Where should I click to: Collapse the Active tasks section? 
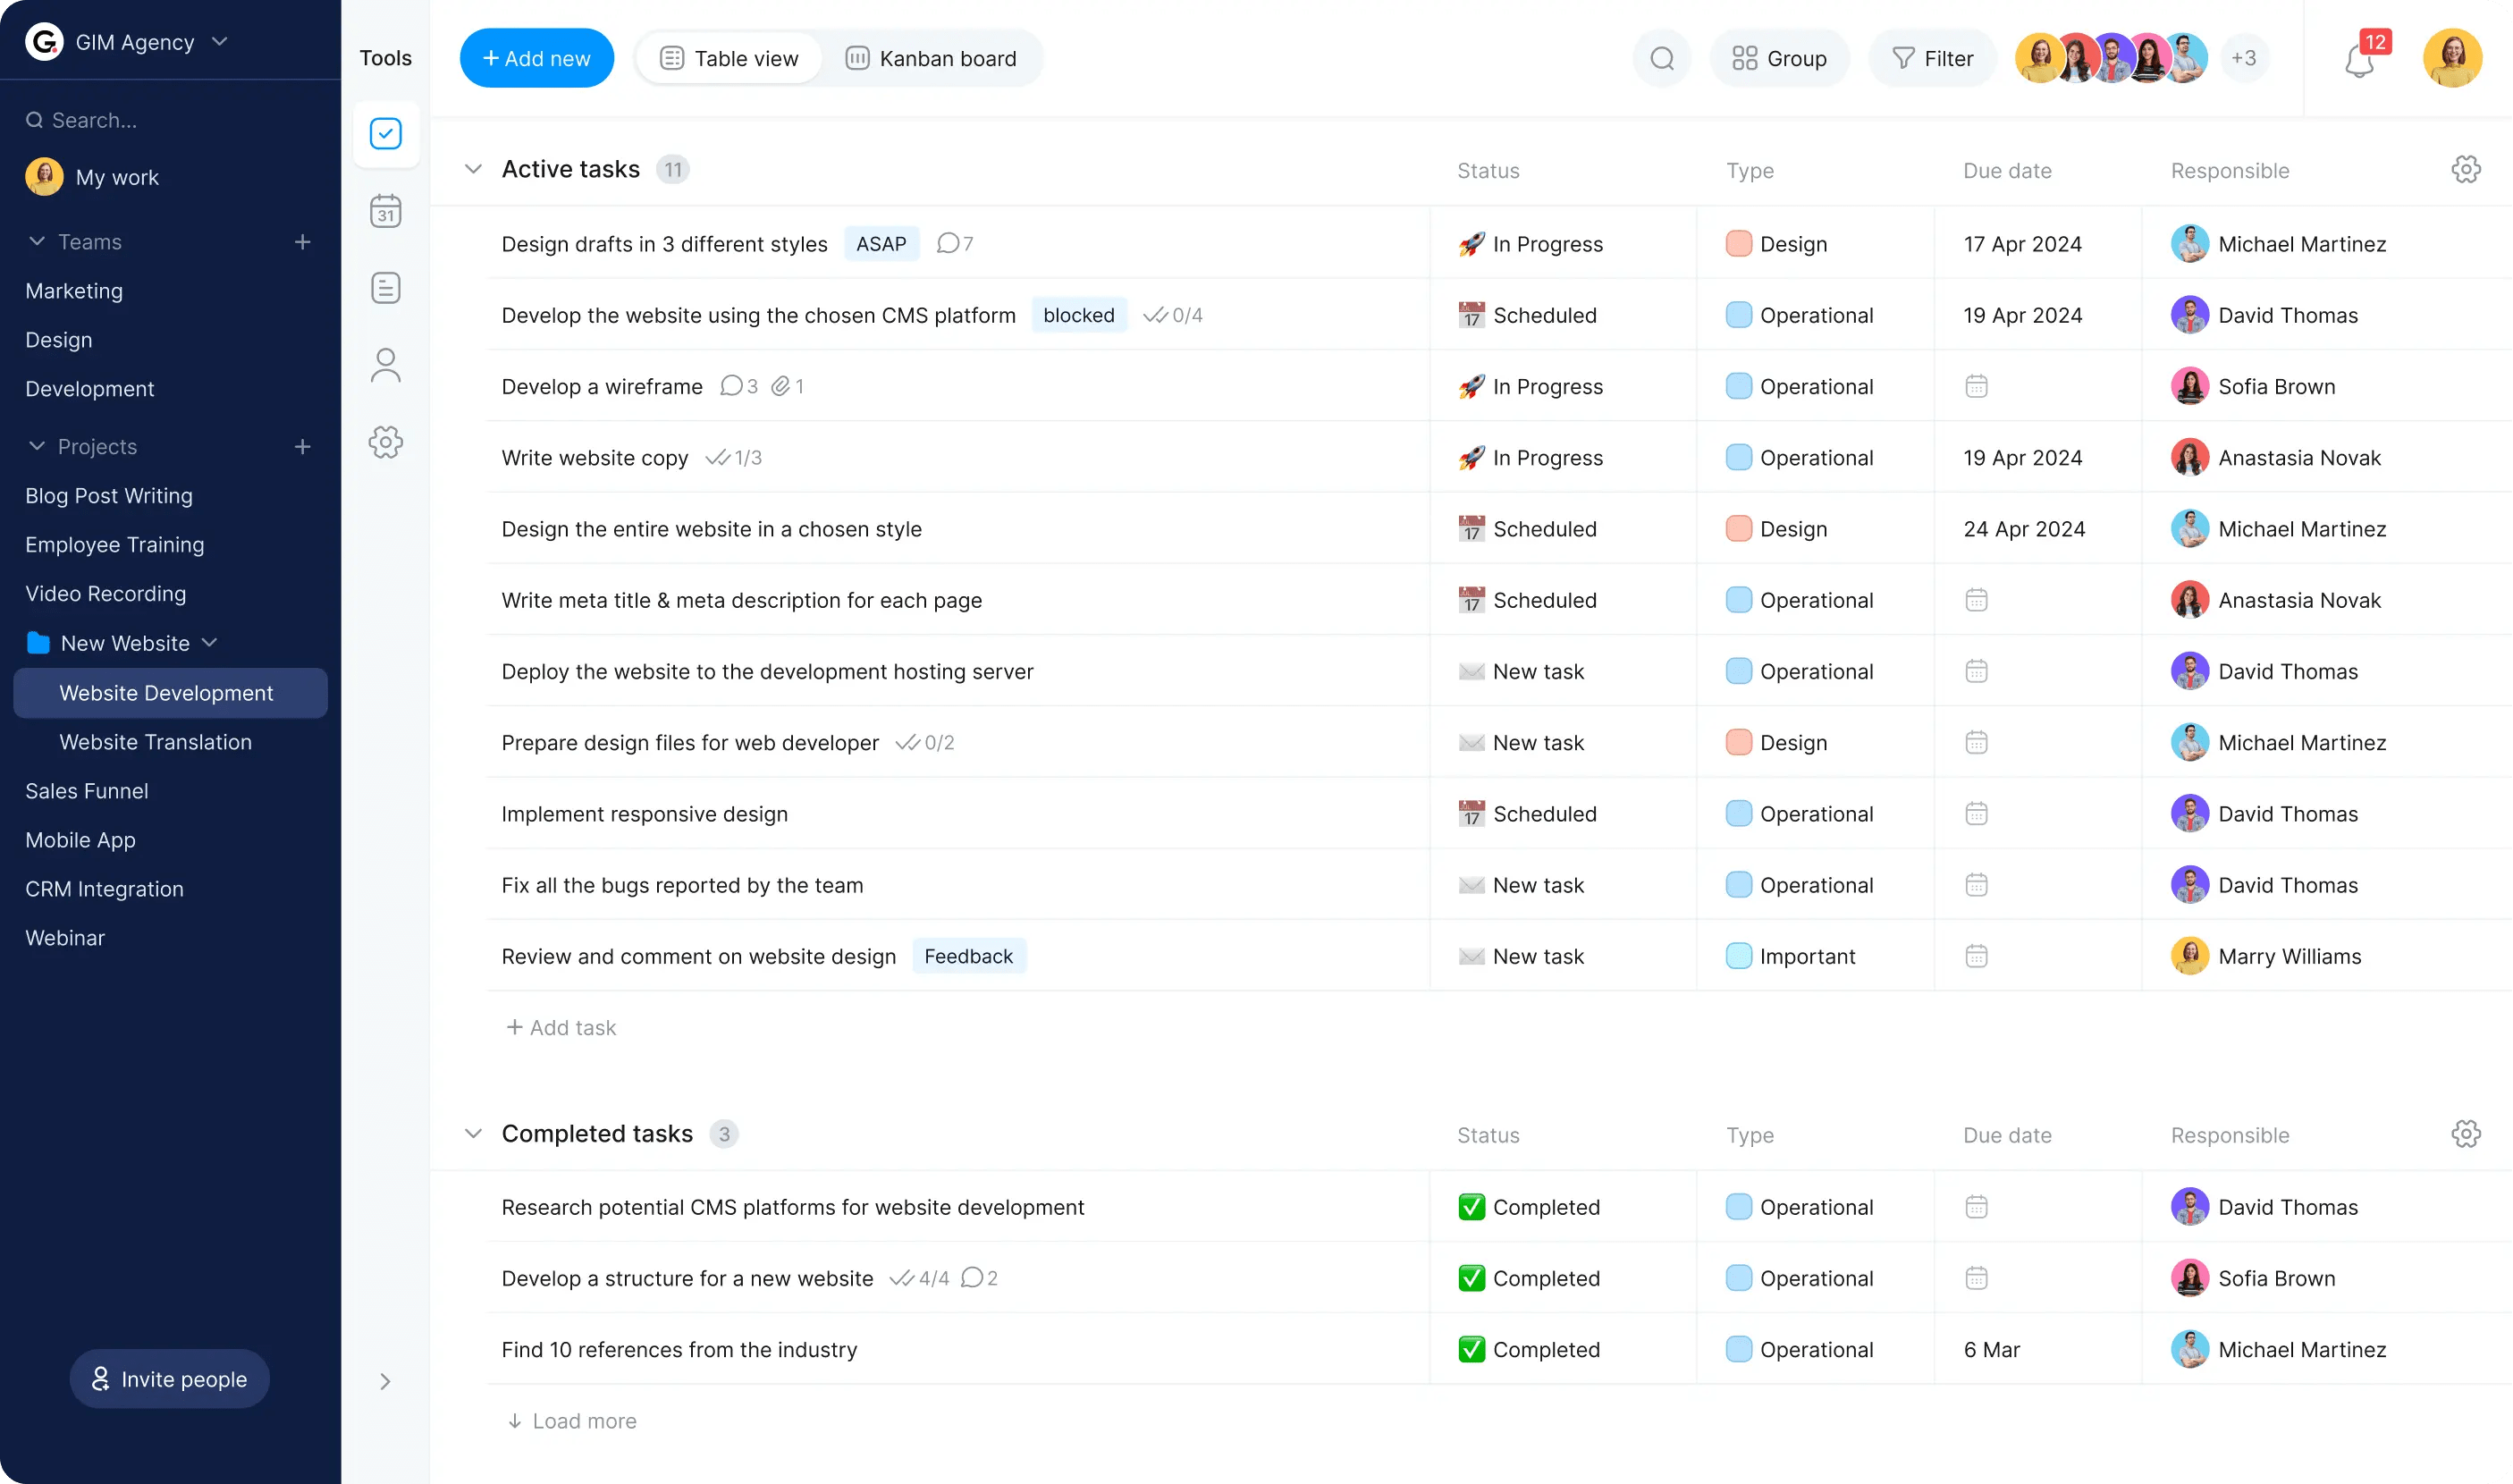(473, 169)
